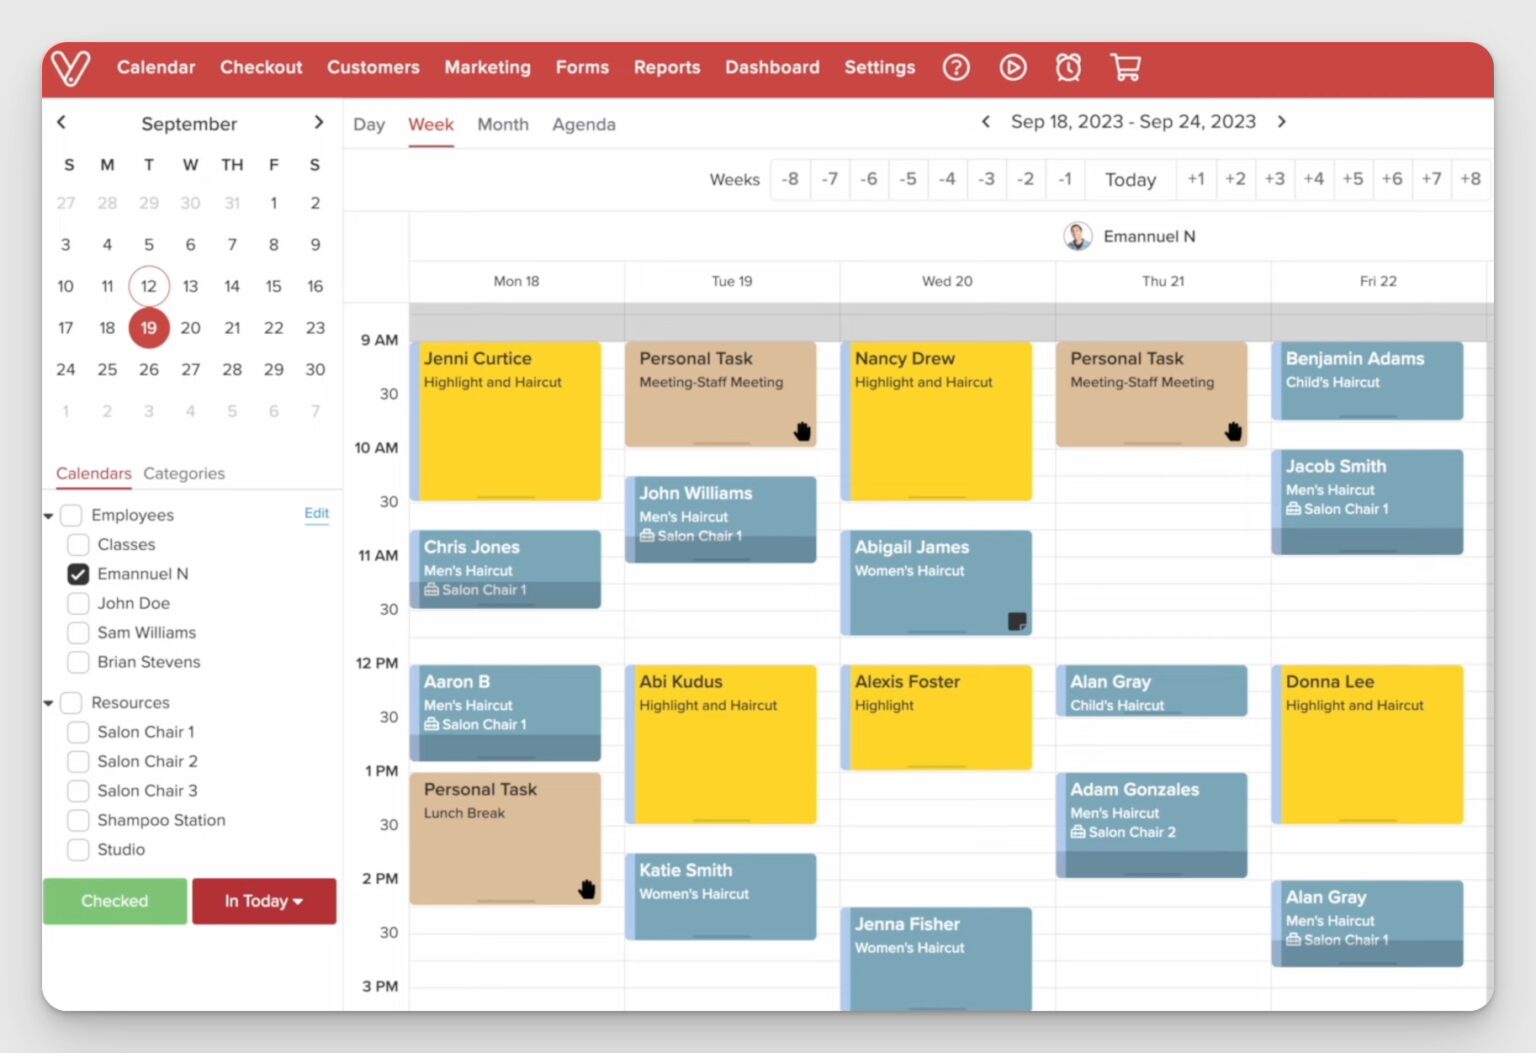Viewport: 1536px width, 1053px height.
Task: Switch to the Month view tab
Action: coord(502,124)
